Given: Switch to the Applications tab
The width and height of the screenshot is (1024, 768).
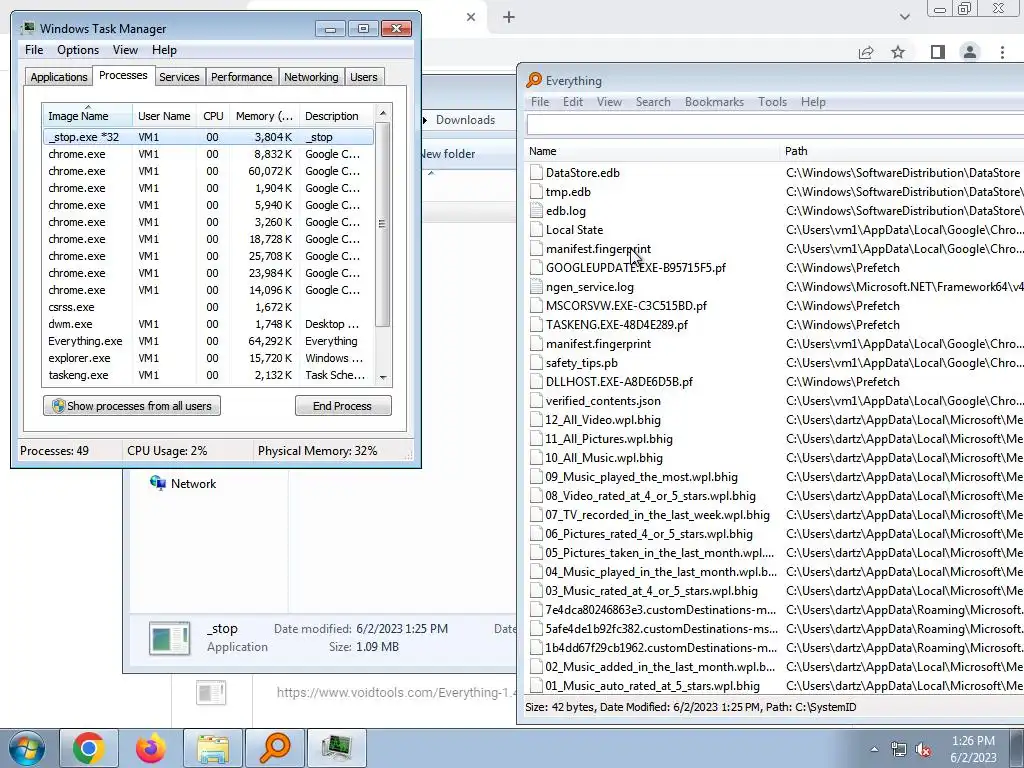Looking at the screenshot, I should (x=59, y=77).
